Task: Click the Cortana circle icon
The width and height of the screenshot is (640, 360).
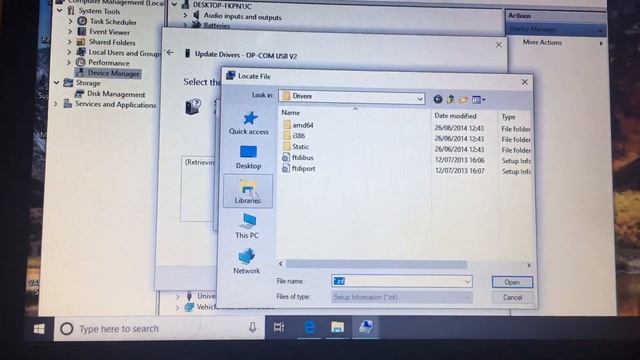Action: pyautogui.click(x=67, y=329)
